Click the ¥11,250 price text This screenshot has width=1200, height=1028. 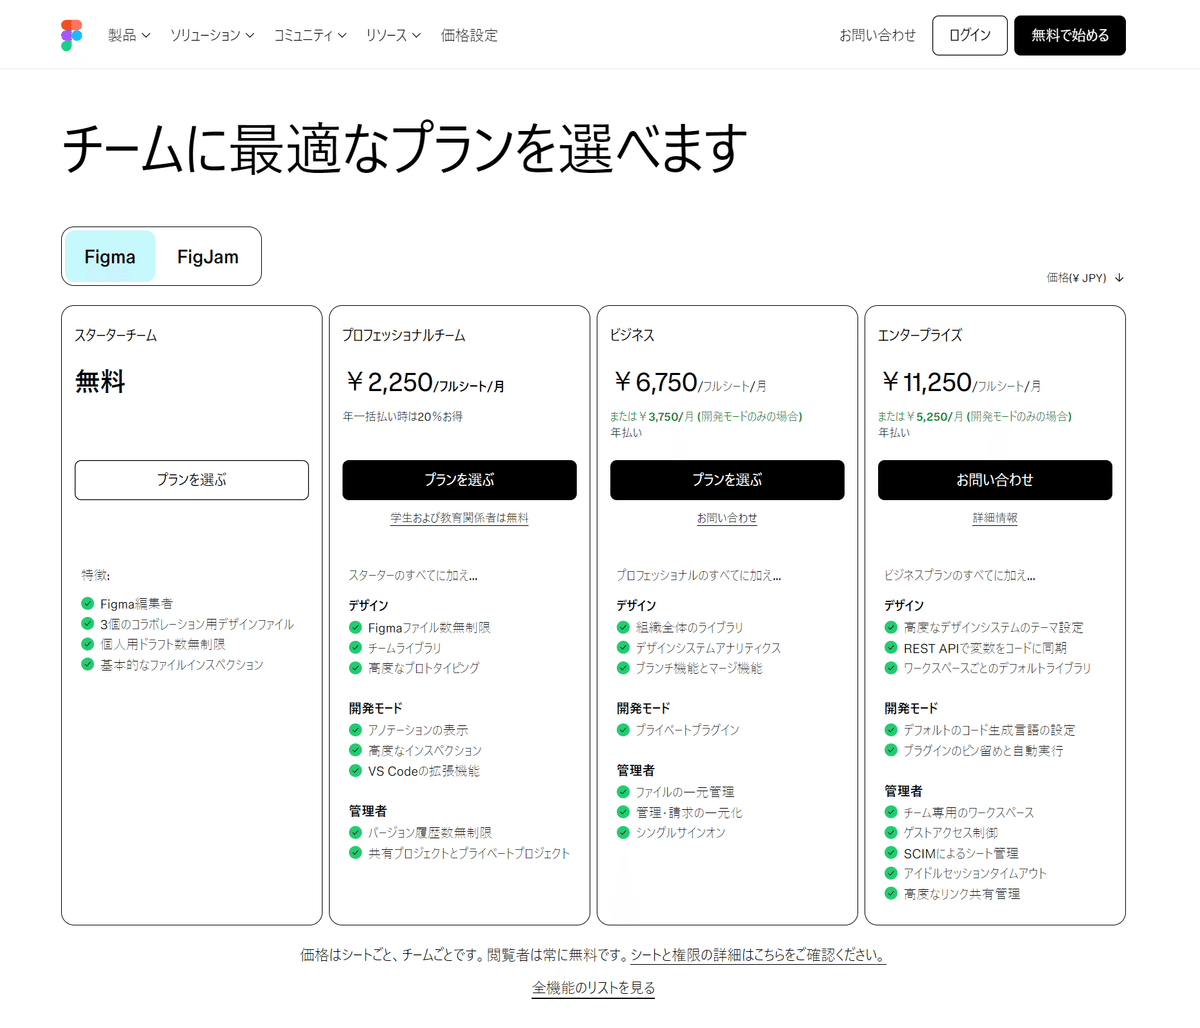point(926,382)
